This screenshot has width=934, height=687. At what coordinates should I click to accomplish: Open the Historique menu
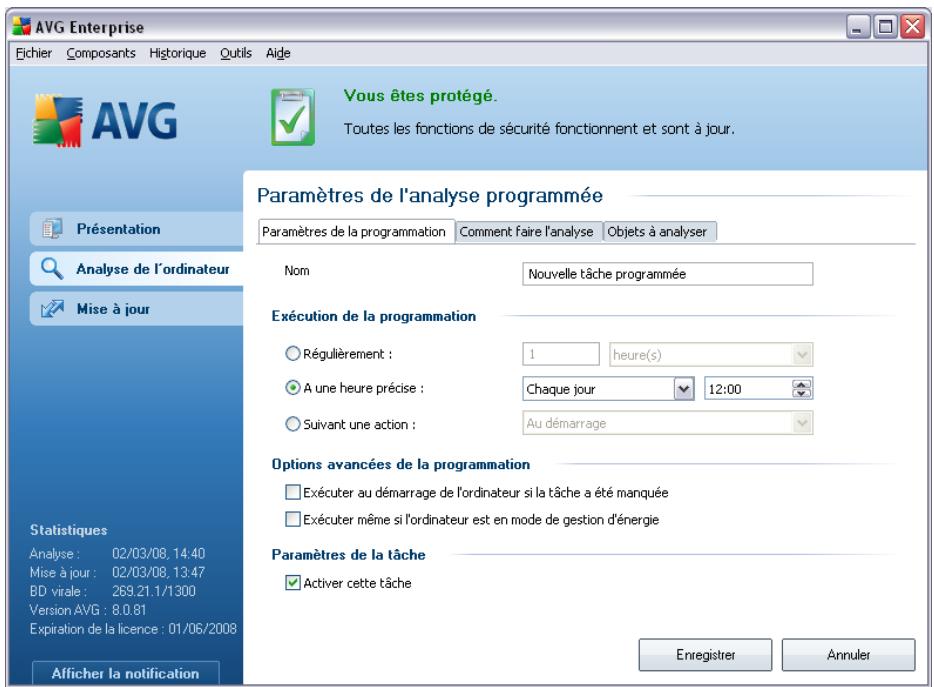tap(178, 53)
